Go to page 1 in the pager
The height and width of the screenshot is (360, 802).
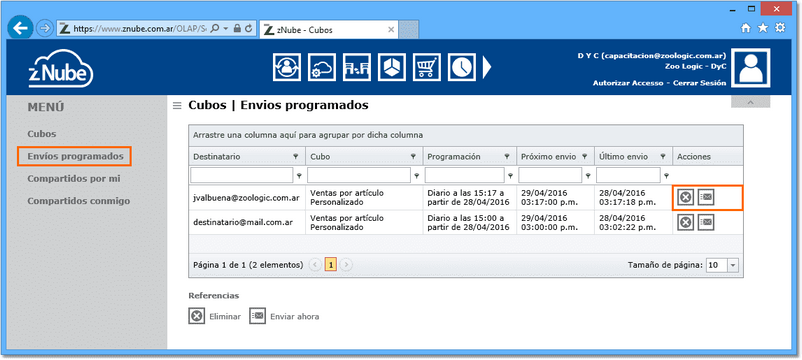(x=331, y=265)
